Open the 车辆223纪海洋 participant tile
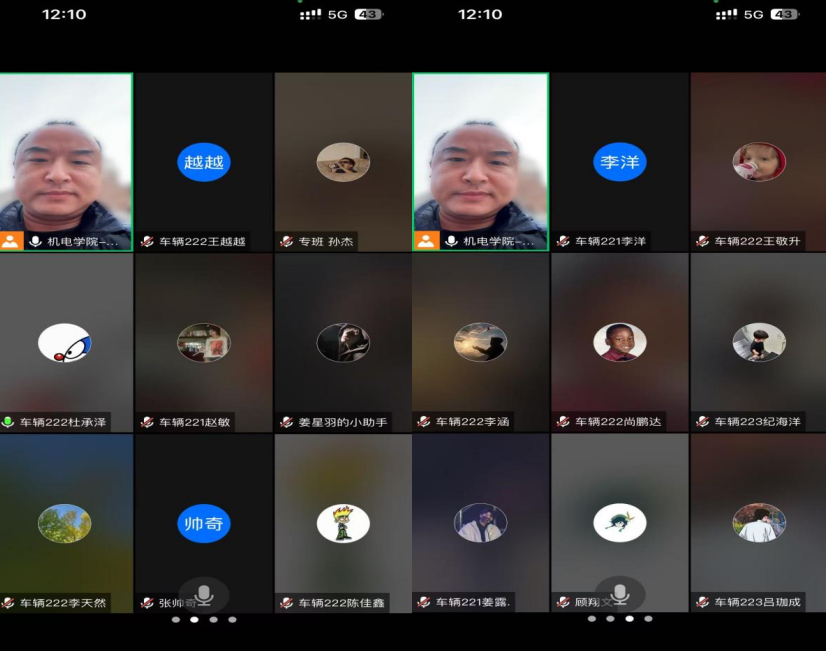 point(758,342)
